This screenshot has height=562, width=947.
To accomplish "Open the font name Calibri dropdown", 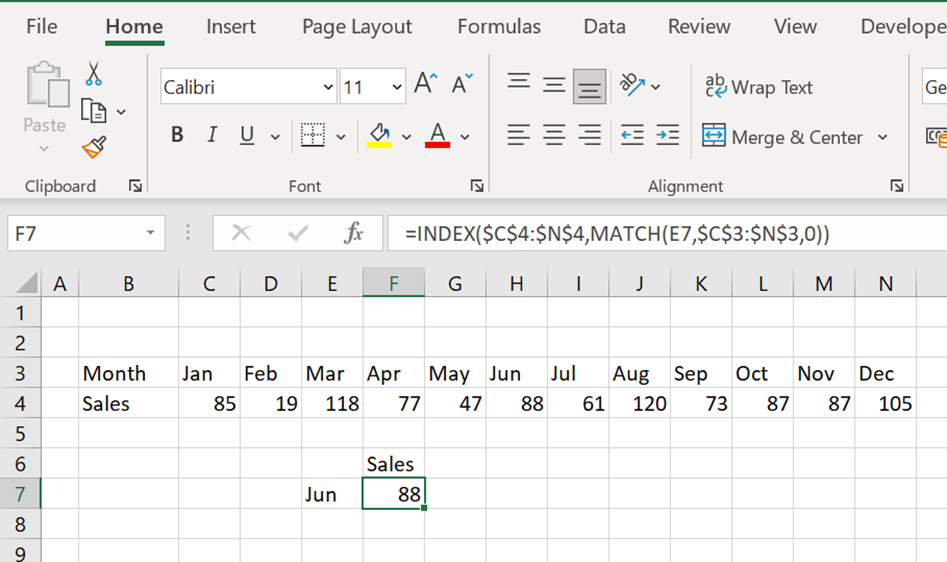I will coord(328,88).
